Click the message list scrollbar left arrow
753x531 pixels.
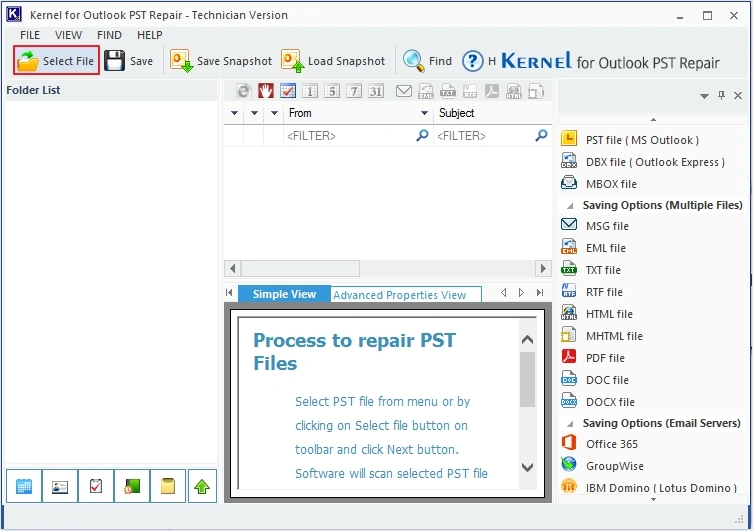232,268
